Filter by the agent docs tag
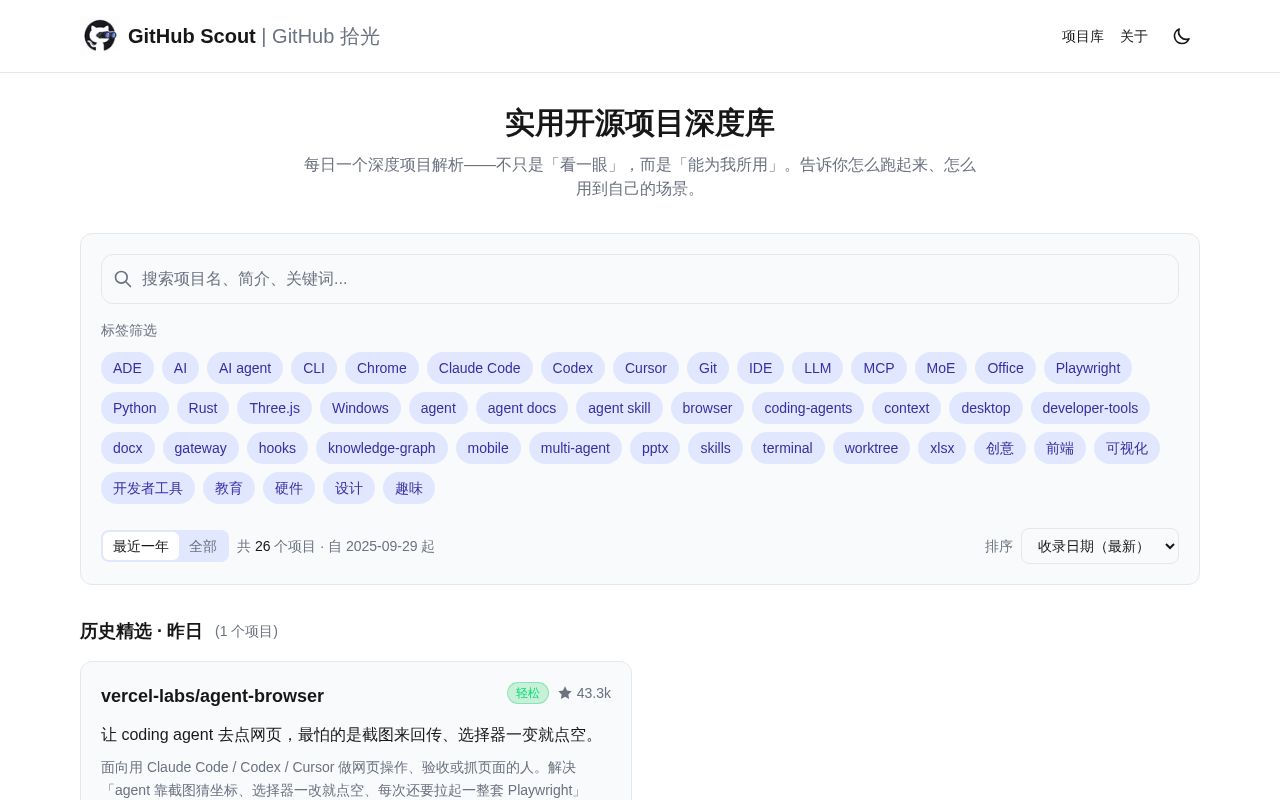Viewport: 1280px width, 800px height. pos(522,408)
